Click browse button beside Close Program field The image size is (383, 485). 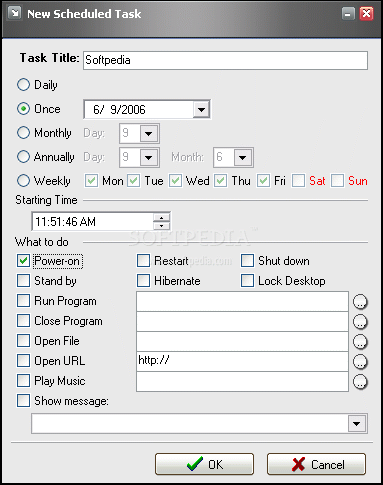pyautogui.click(x=360, y=322)
